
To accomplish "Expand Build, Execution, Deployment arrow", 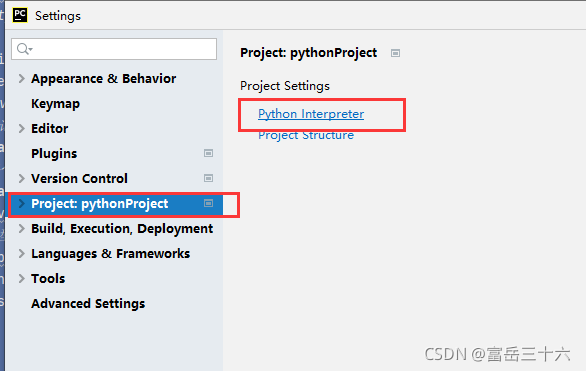I will [22, 229].
